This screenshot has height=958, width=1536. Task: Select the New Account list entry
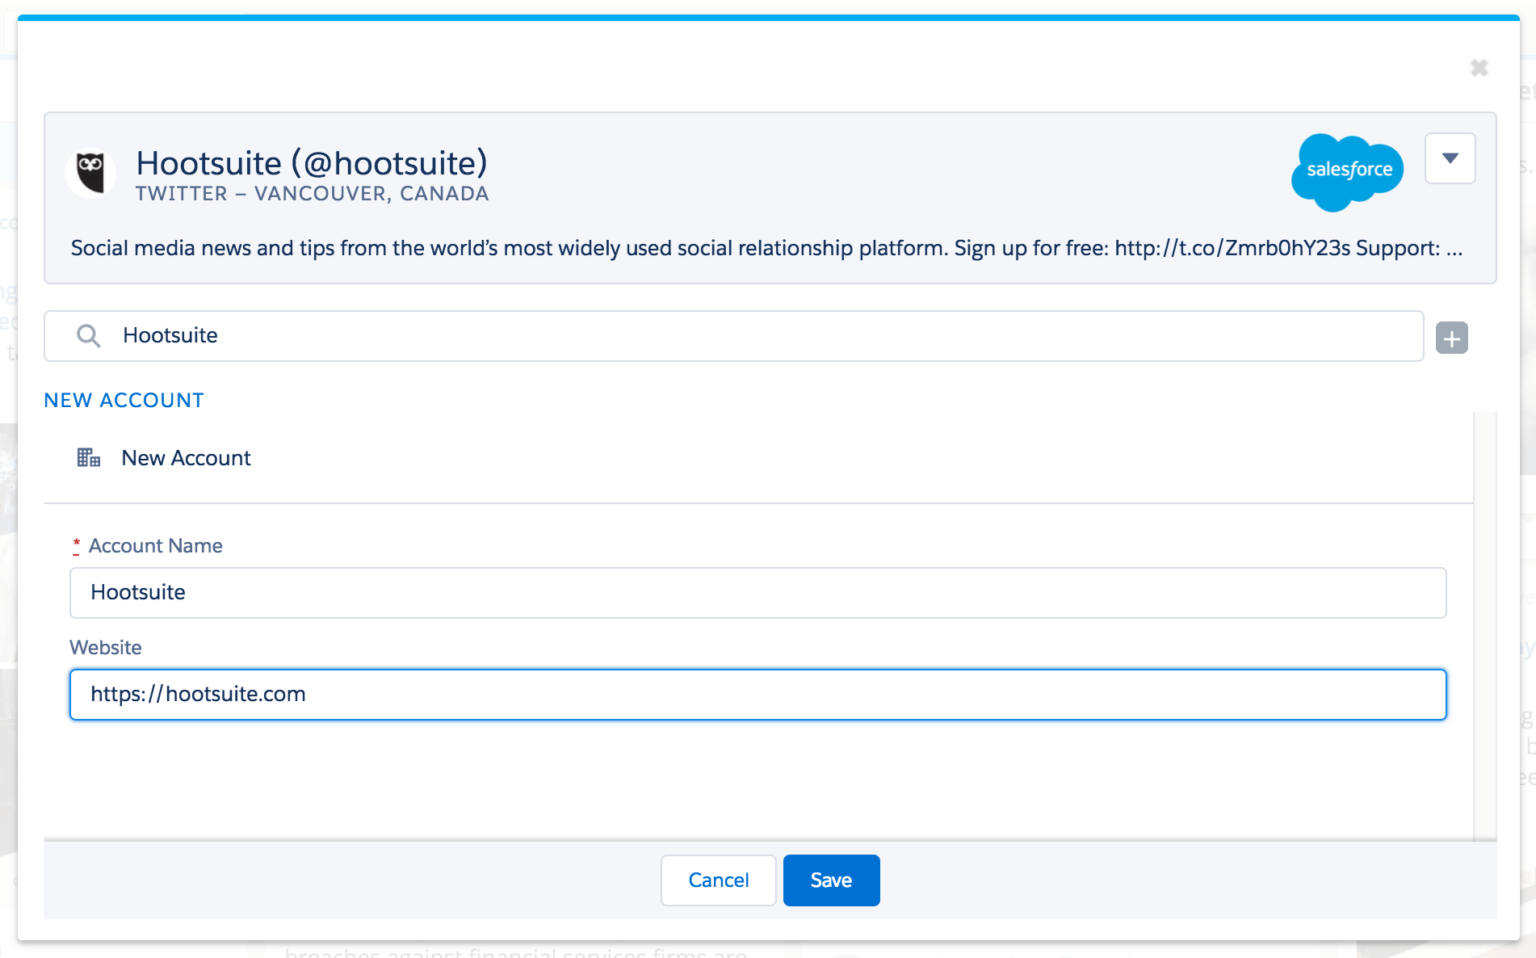(x=186, y=458)
